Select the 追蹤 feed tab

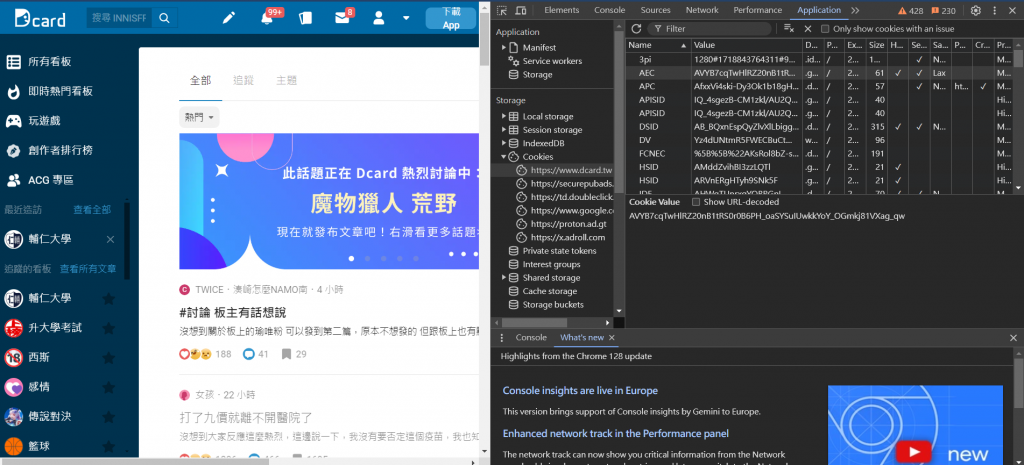[244, 80]
